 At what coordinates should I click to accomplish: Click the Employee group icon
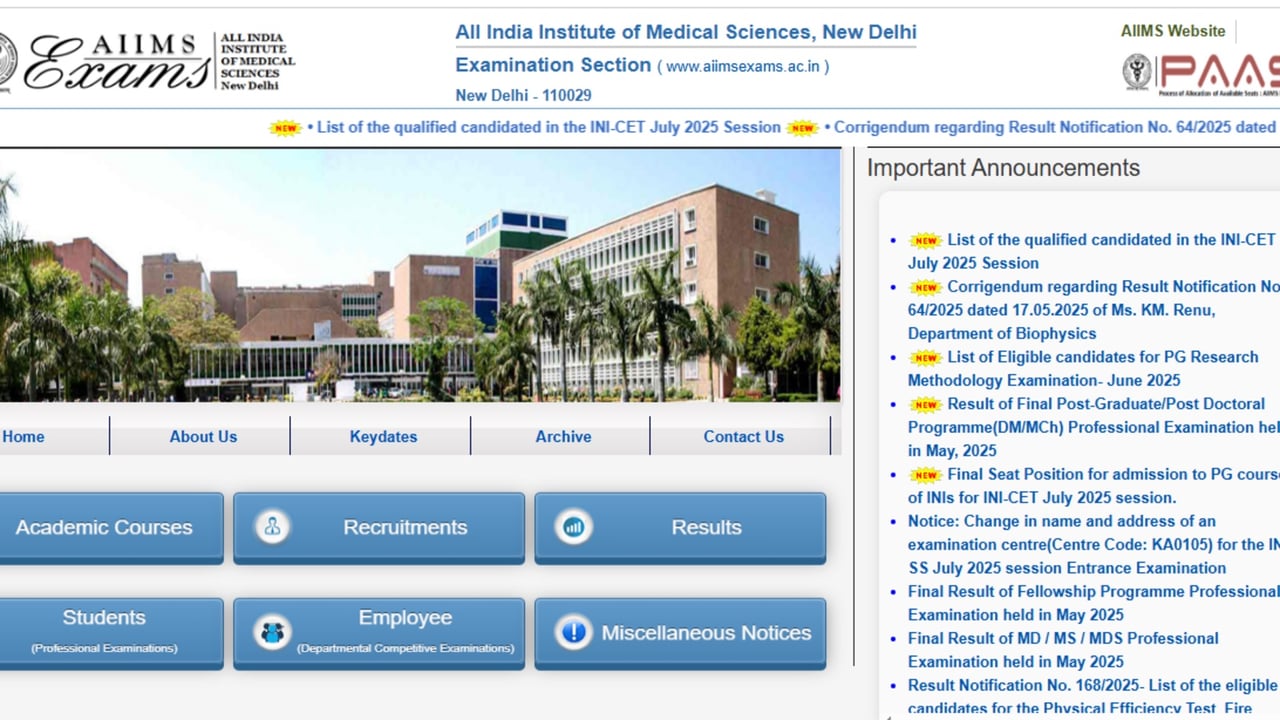click(x=272, y=632)
